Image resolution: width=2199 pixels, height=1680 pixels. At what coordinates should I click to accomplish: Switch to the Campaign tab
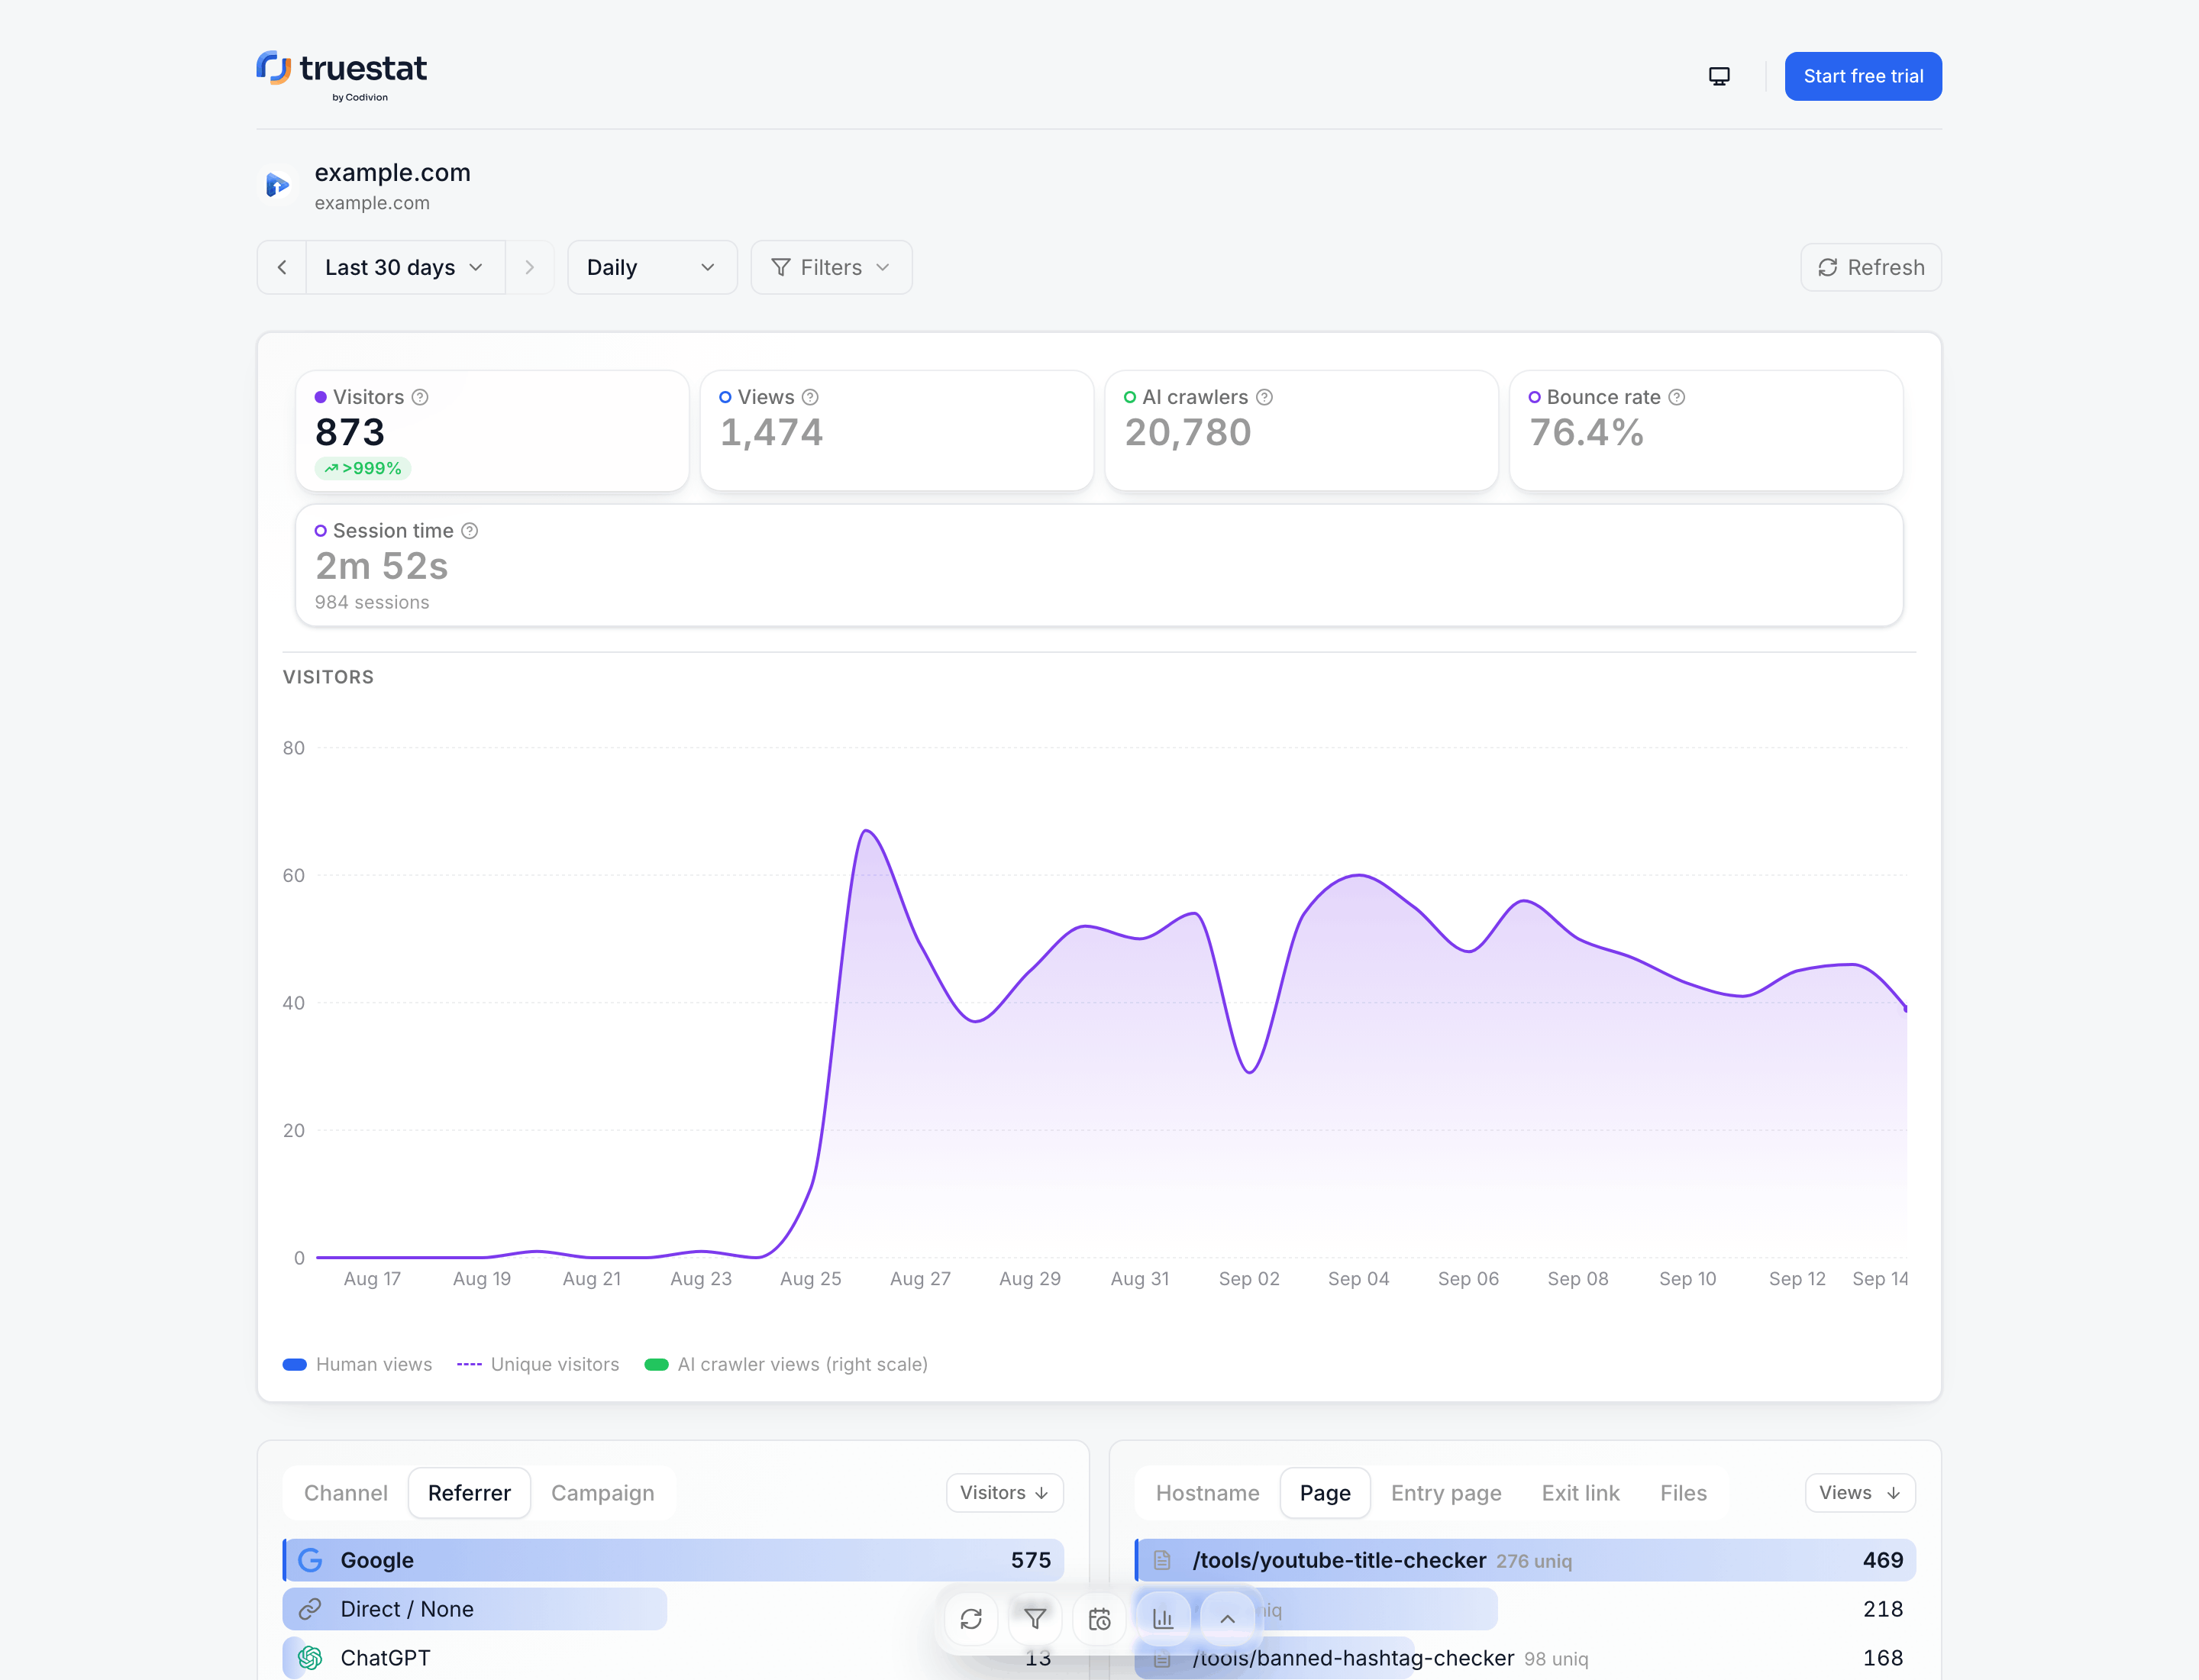click(603, 1493)
